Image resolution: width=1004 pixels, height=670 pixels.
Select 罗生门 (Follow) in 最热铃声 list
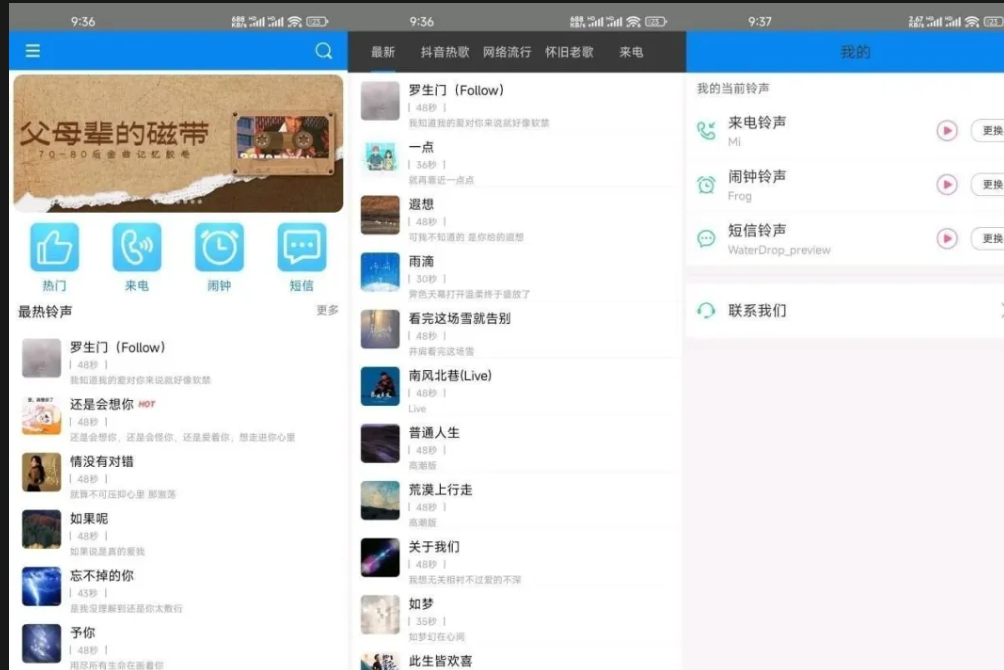[178, 359]
